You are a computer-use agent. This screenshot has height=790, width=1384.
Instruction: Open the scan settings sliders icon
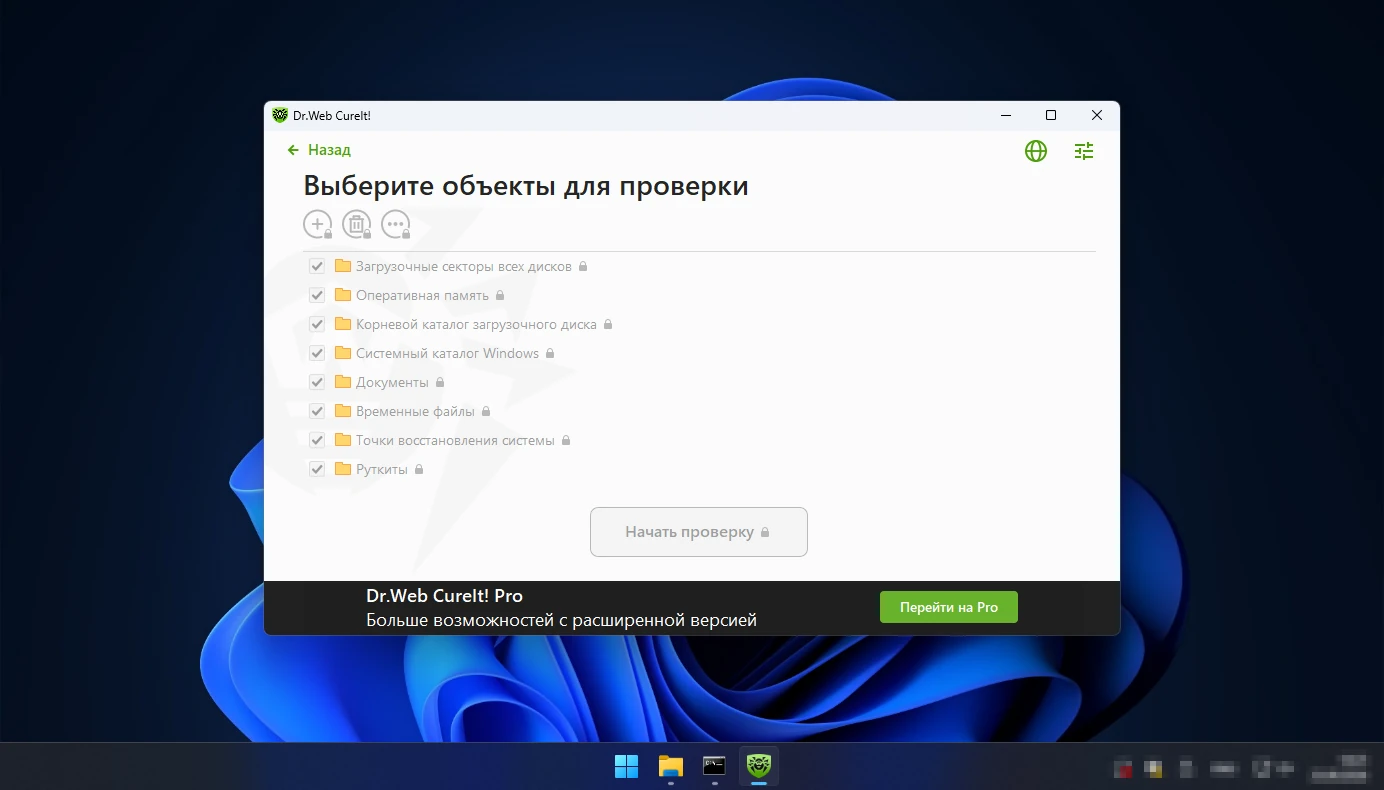1084,151
